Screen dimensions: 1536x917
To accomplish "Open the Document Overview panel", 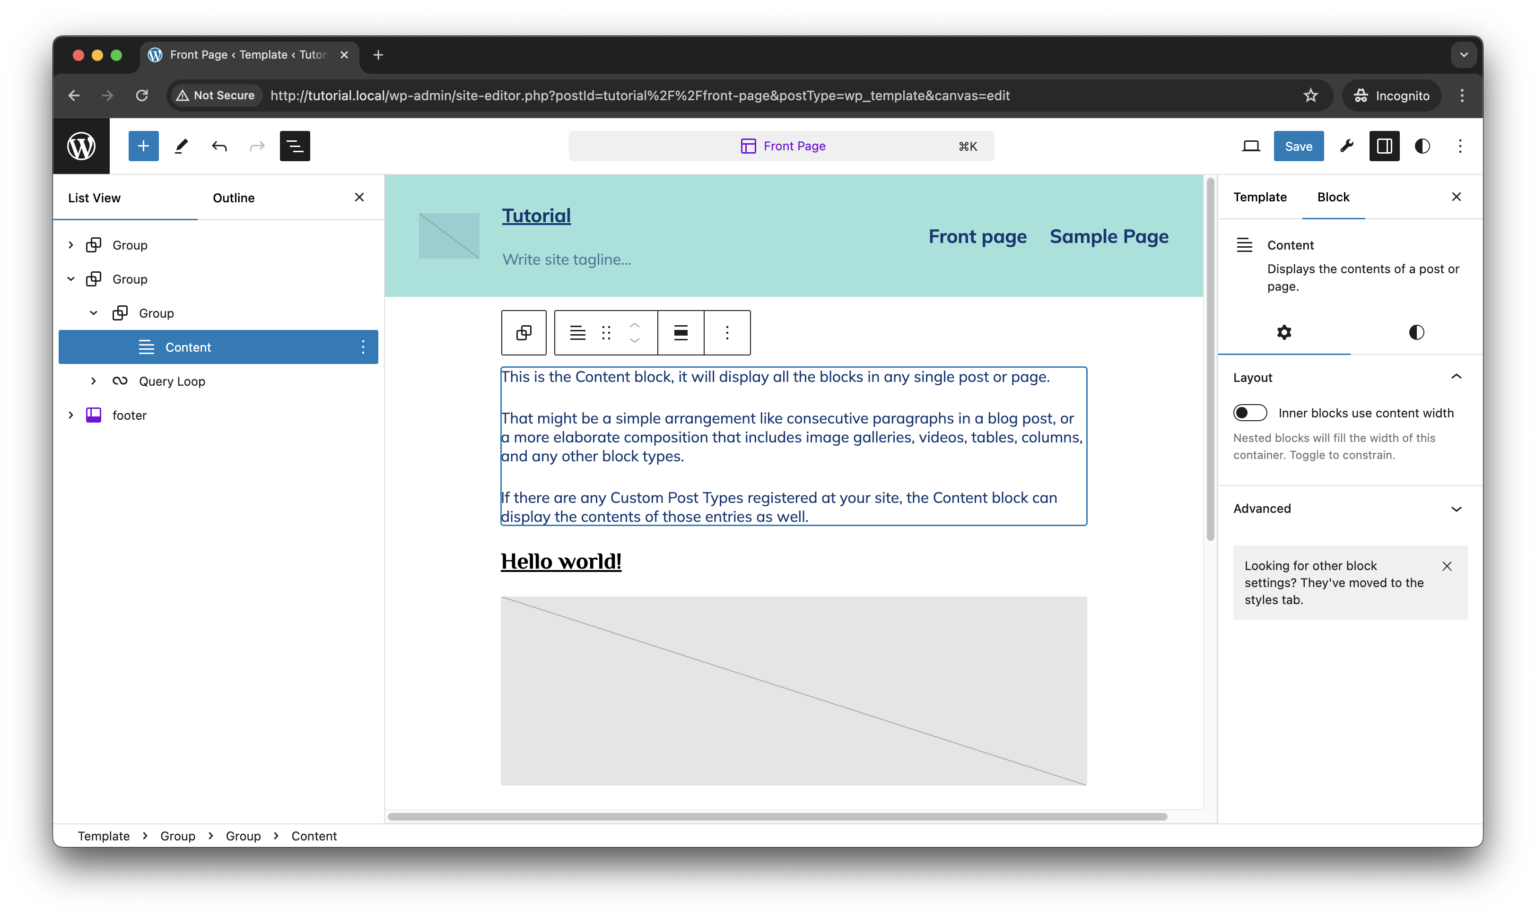I will point(294,145).
